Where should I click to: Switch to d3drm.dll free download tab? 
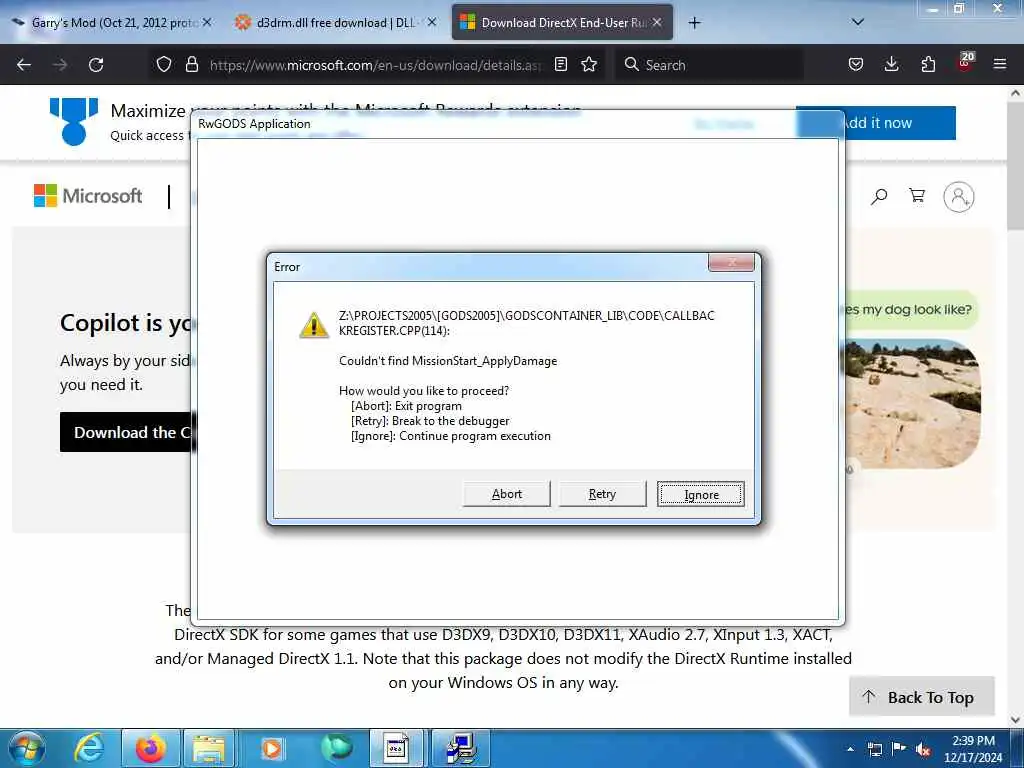pyautogui.click(x=336, y=23)
